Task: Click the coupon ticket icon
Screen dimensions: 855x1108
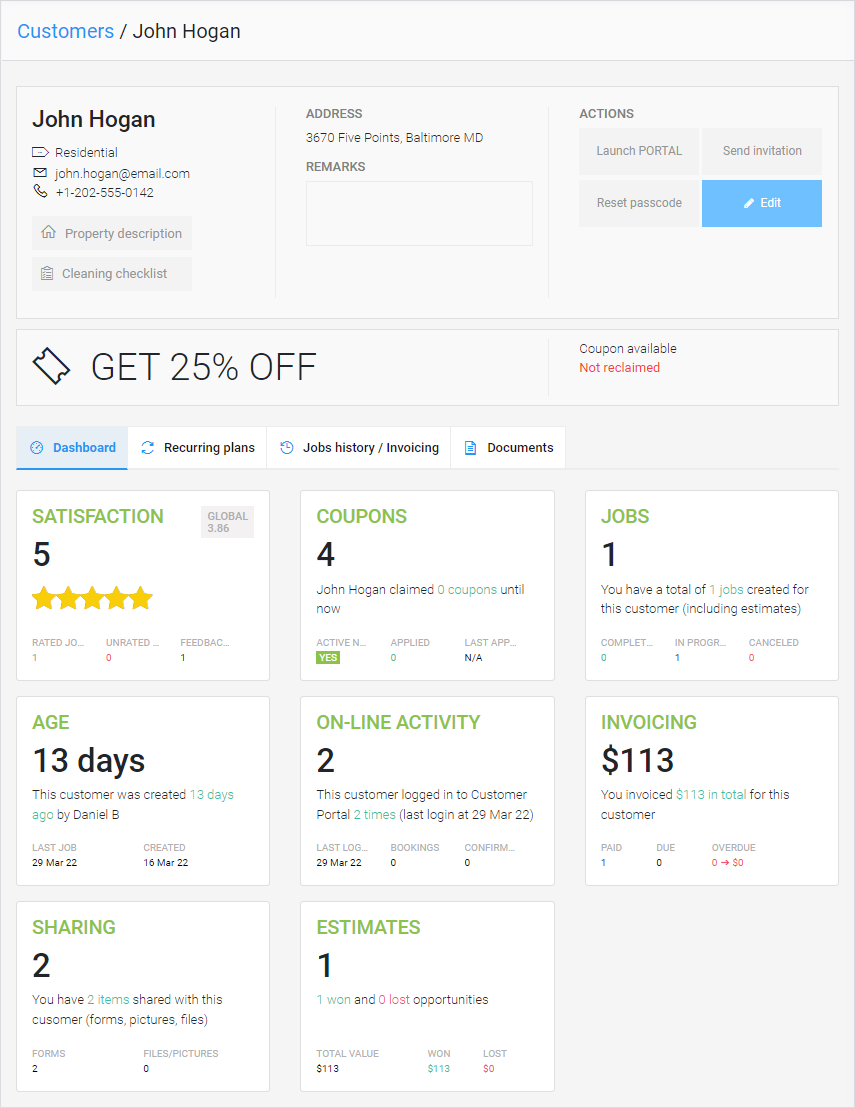Action: click(52, 367)
